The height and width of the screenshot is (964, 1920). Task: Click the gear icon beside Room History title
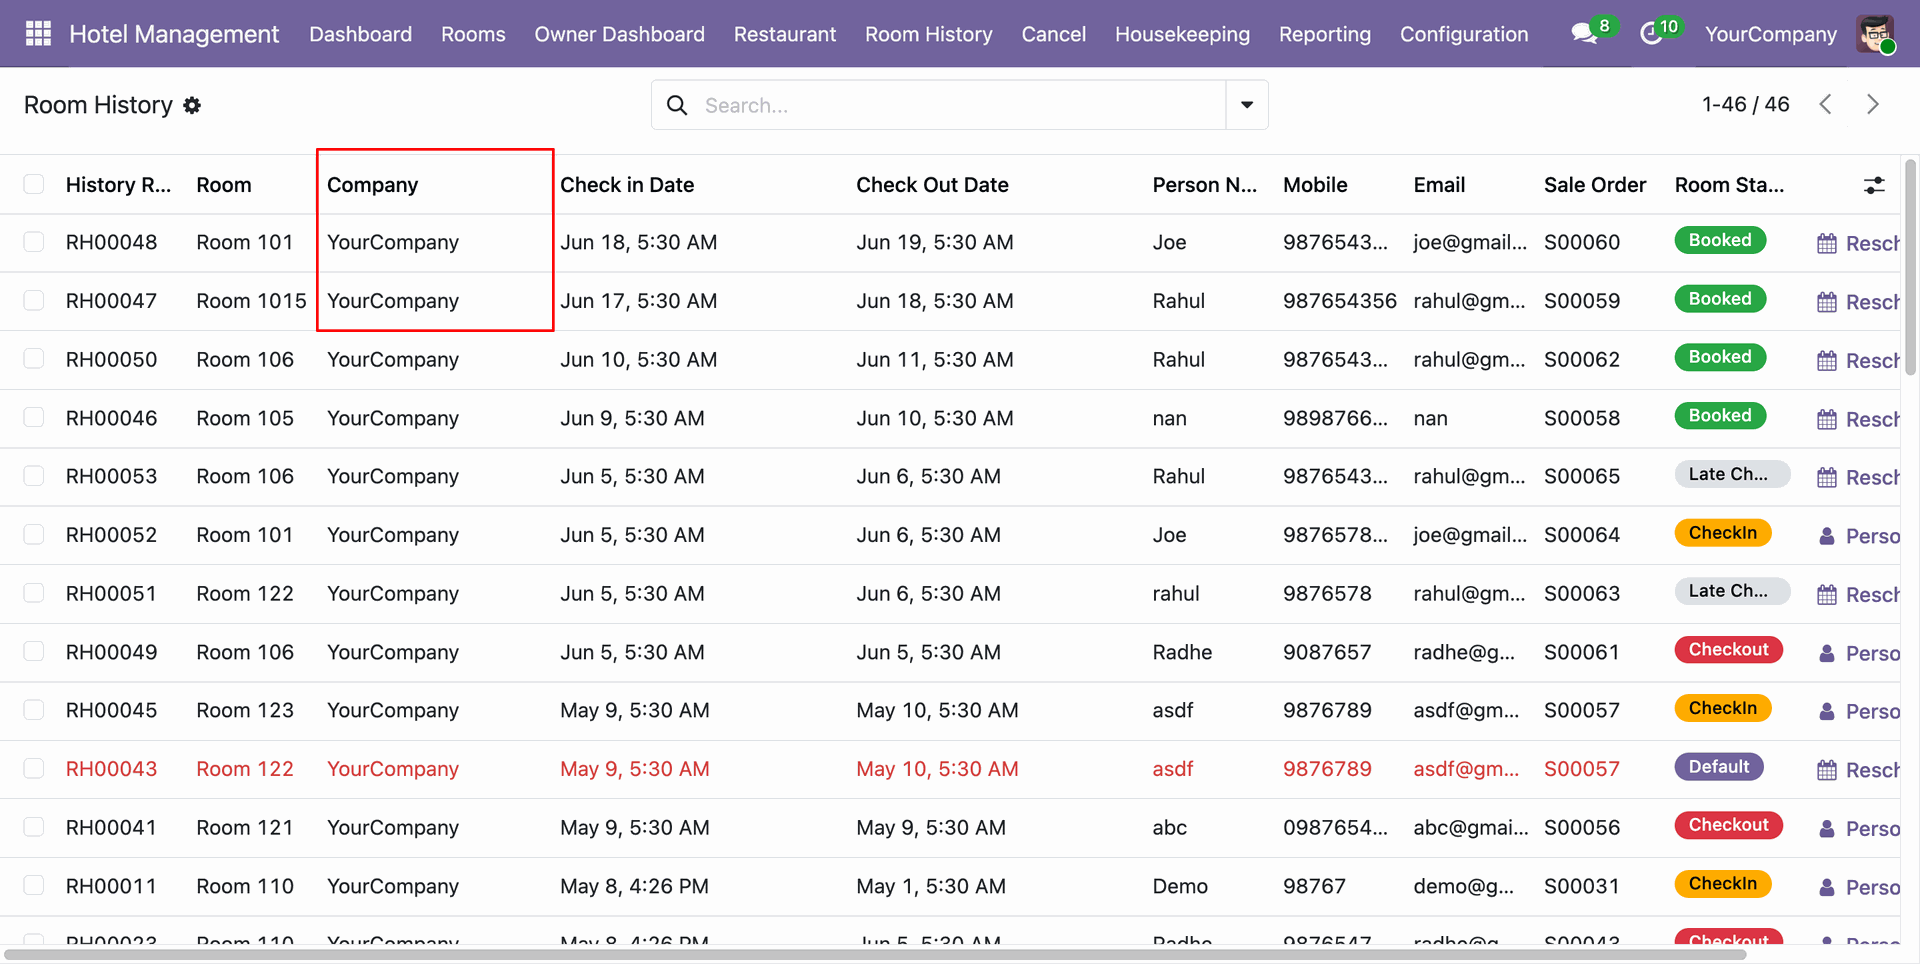point(192,105)
